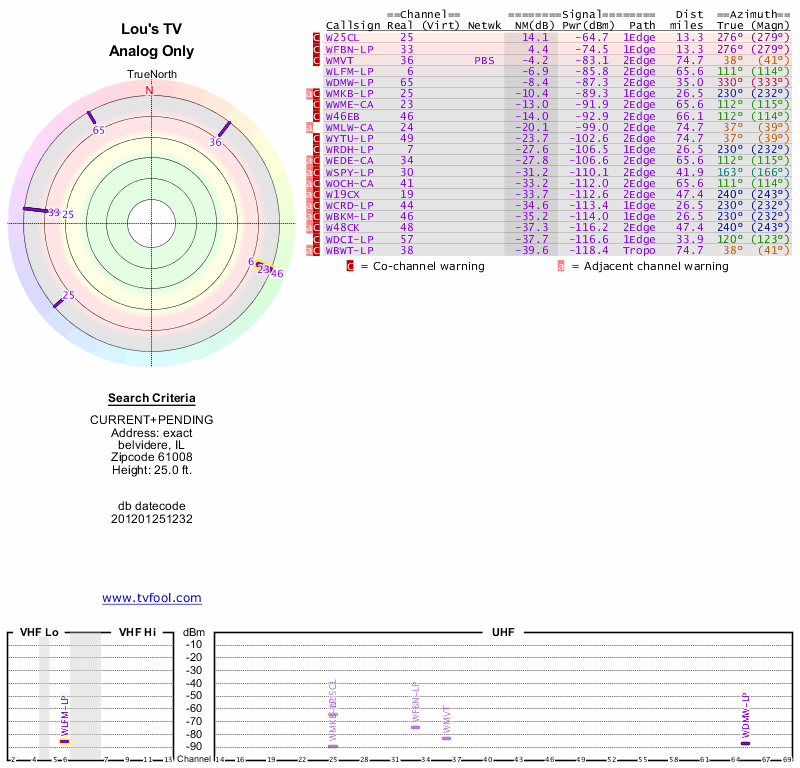The image size is (800, 768).
Task: Visit the www.tvfool.com link
Action: pos(152,598)
